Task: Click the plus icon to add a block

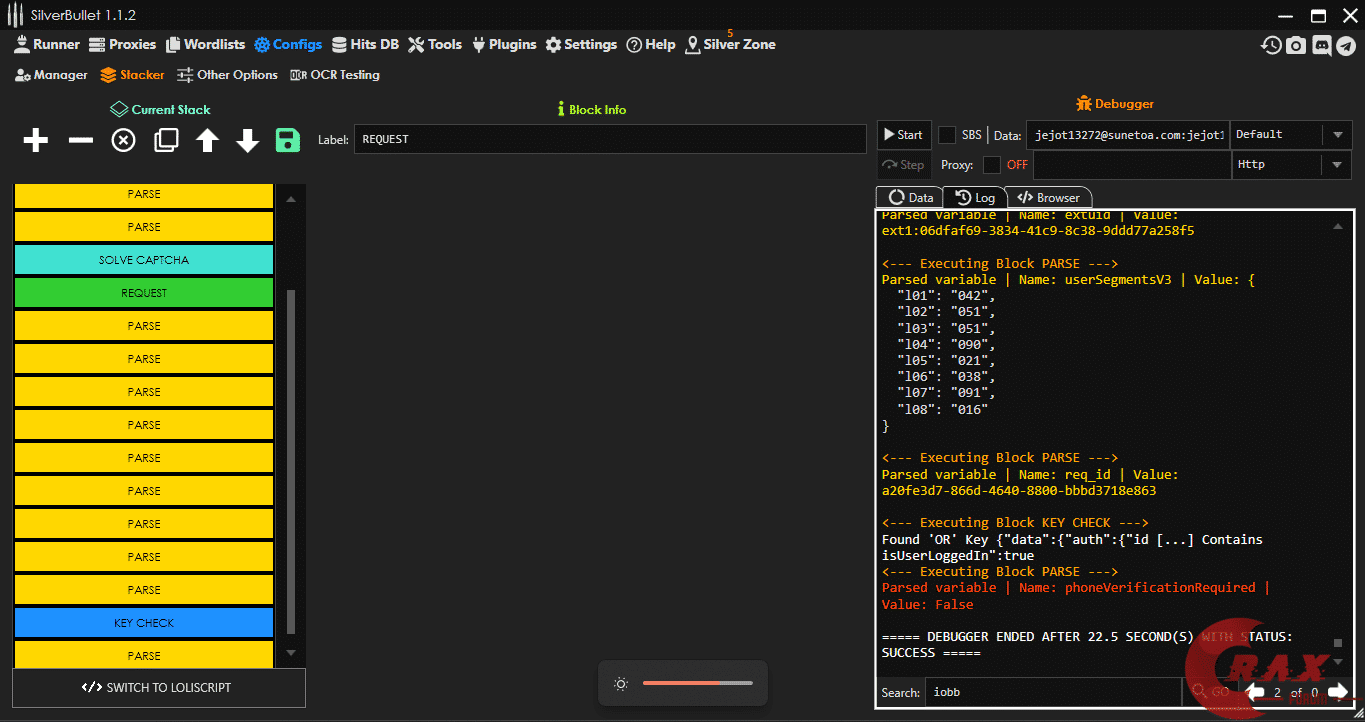Action: (x=36, y=140)
